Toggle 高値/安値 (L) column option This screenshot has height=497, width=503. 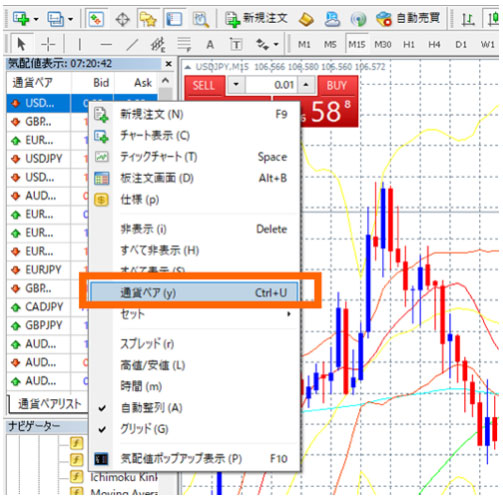click(194, 365)
